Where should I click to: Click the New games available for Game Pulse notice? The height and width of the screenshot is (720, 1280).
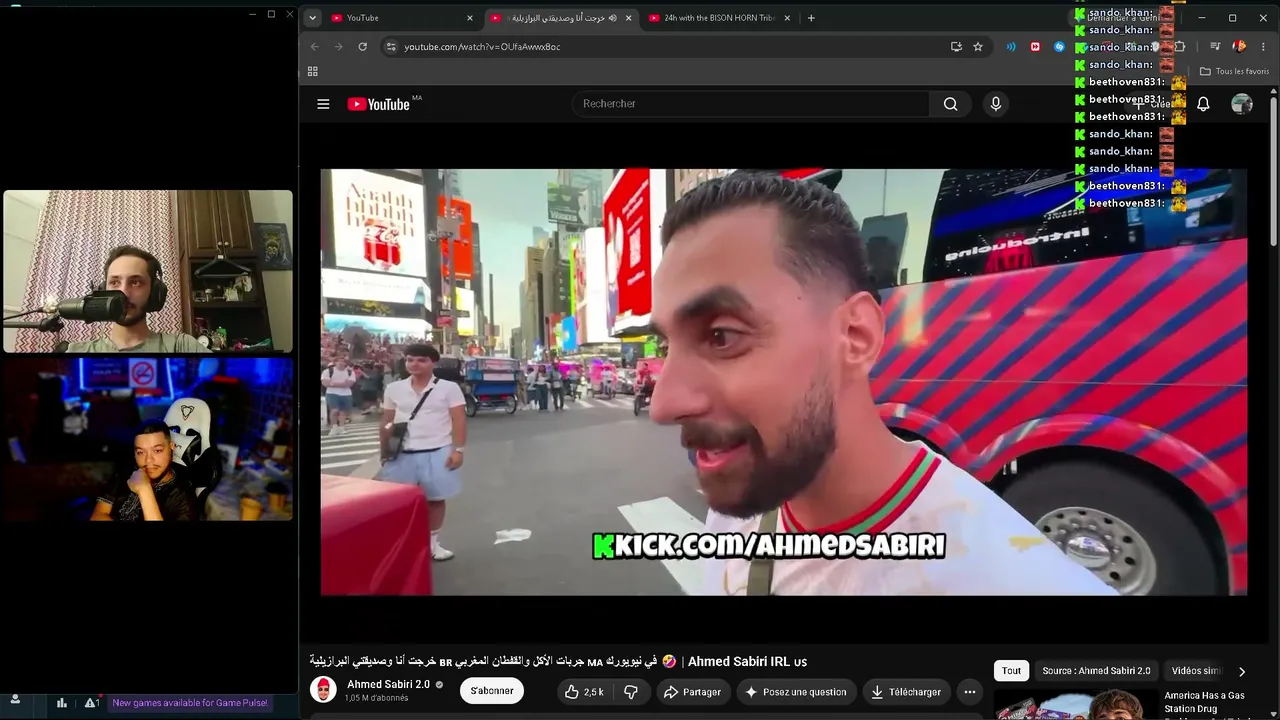click(190, 703)
